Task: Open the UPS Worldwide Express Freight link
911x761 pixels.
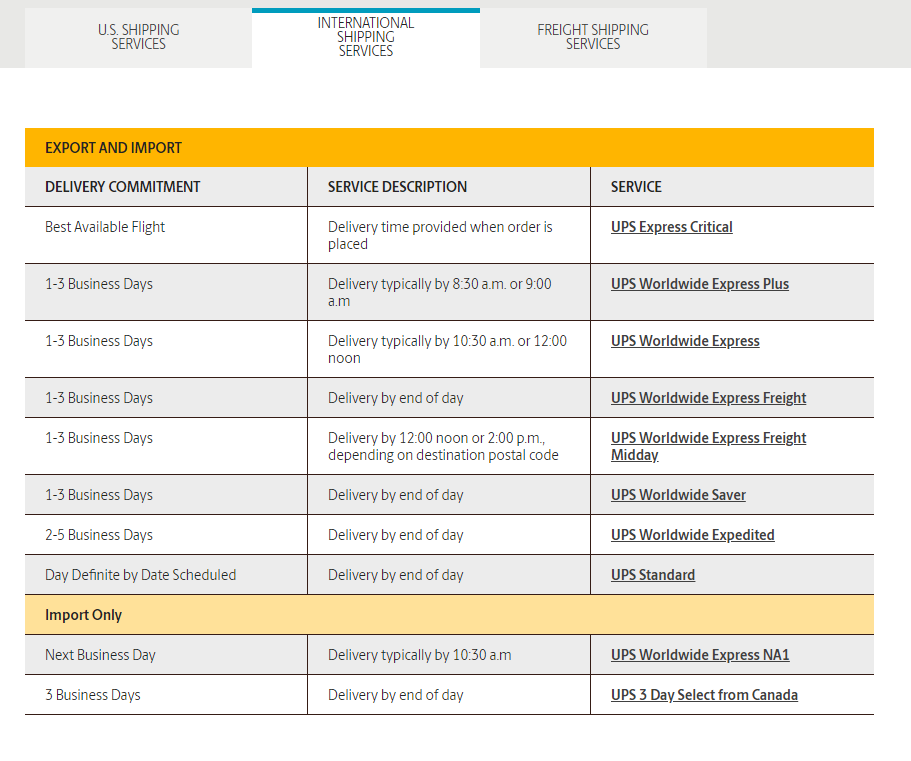Action: coord(708,397)
